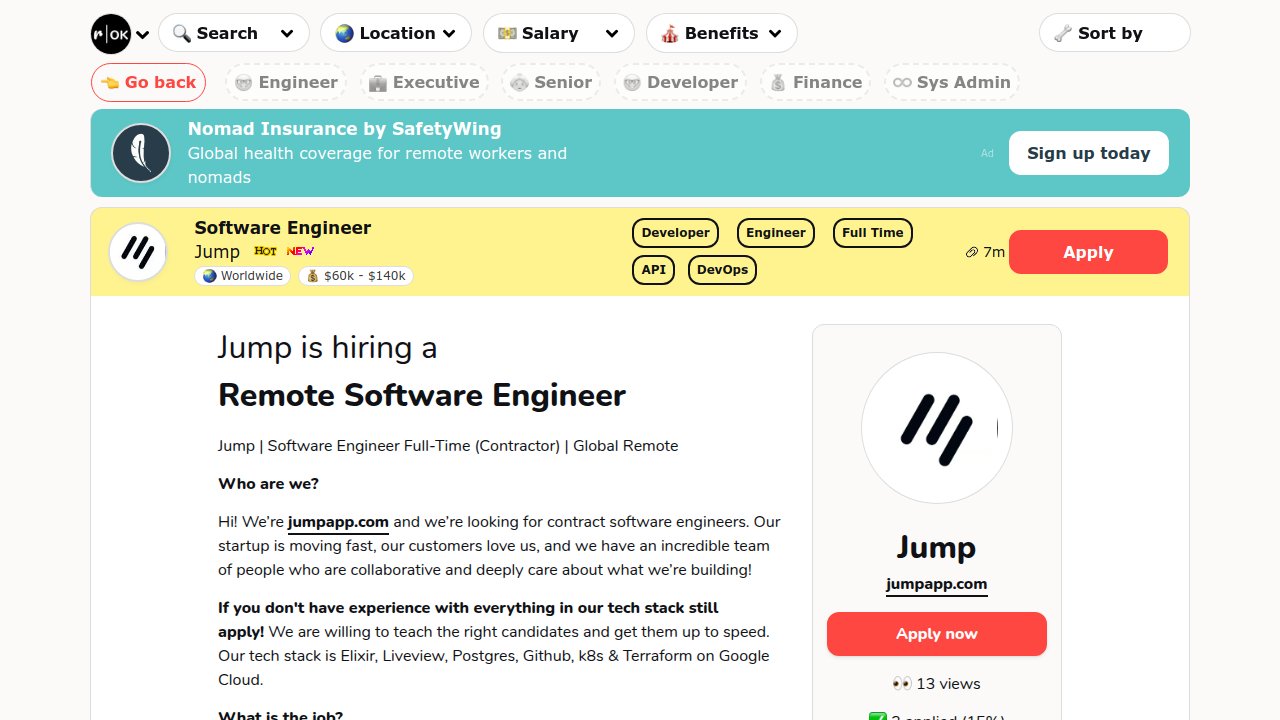Click the DevOps job tag
The image size is (1280, 720).
point(723,270)
